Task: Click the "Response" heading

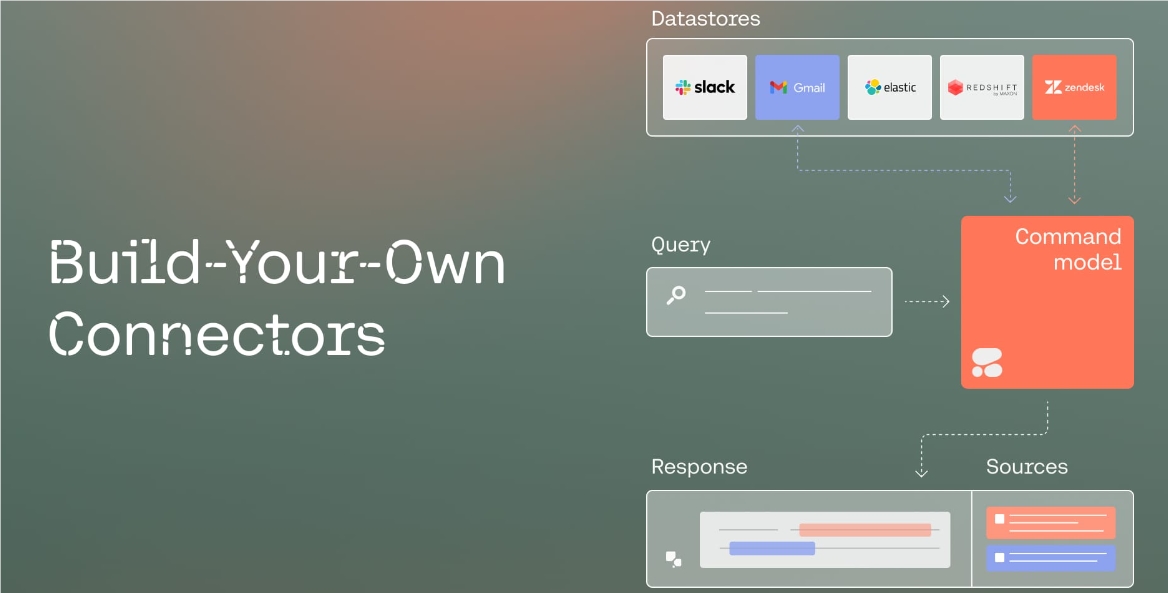Action: [699, 467]
